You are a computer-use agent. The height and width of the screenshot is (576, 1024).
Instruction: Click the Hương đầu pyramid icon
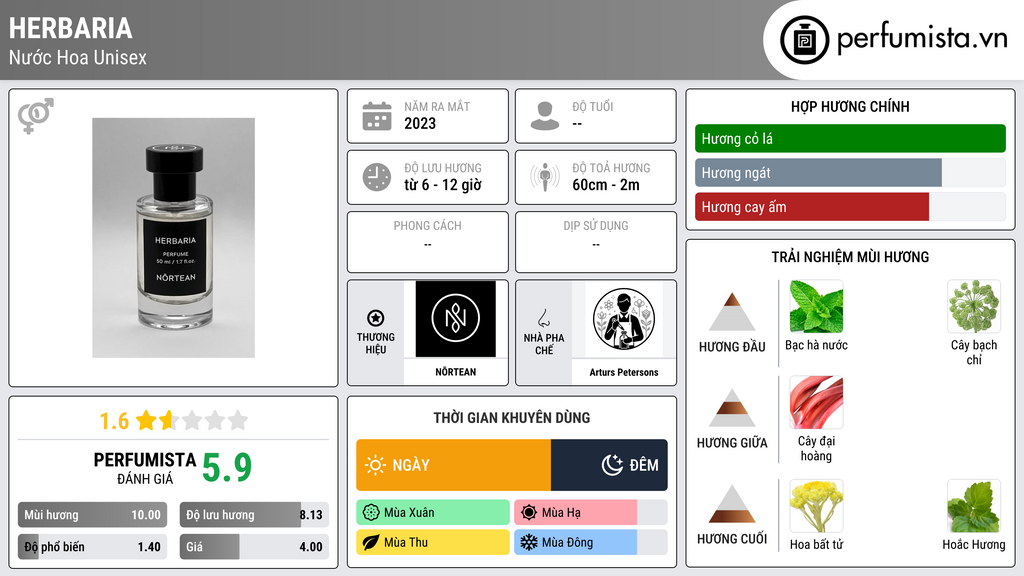[732, 312]
